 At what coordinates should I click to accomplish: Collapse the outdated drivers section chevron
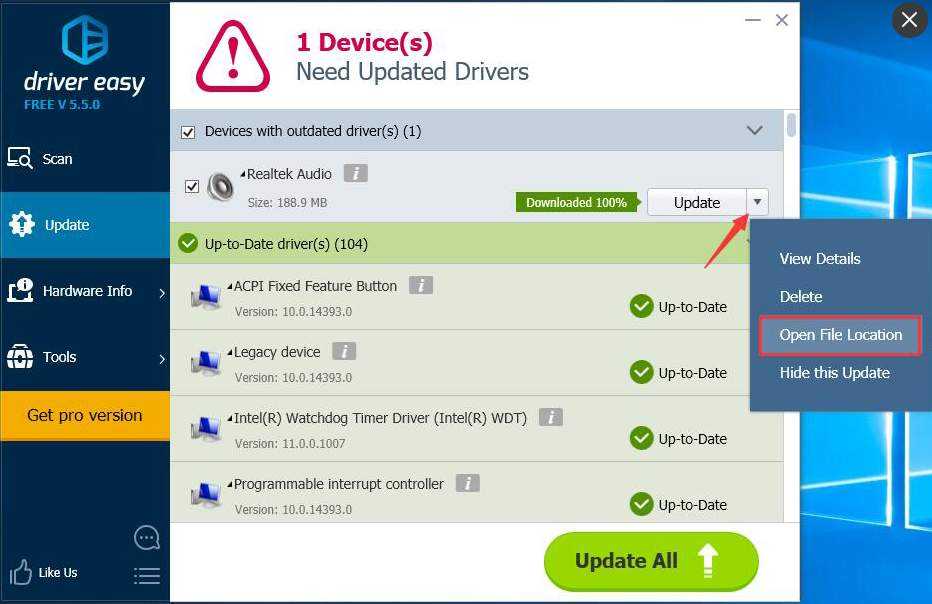point(754,130)
